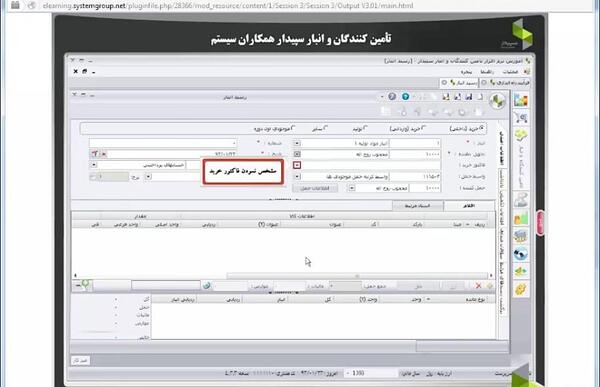Click the ردیابی انبار header in lower table
Image resolution: width=600 pixels, height=387 pixels.
pyautogui.click(x=183, y=299)
